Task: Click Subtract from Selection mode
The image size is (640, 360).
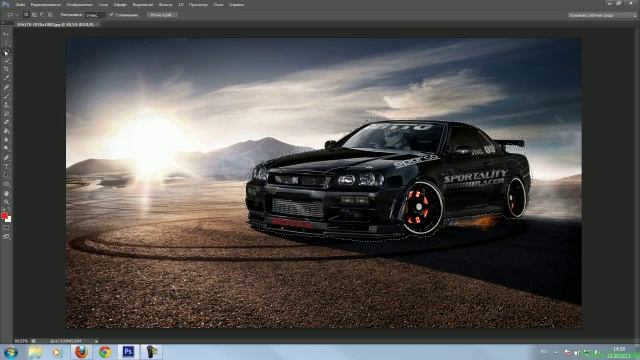Action: [x=42, y=15]
